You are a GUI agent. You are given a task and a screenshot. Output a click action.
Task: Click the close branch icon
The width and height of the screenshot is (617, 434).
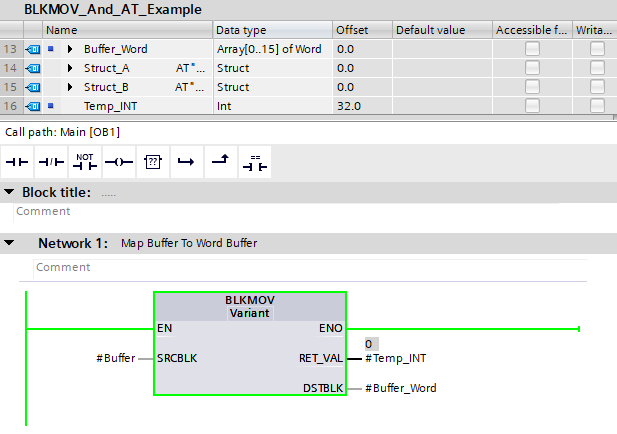click(220, 161)
